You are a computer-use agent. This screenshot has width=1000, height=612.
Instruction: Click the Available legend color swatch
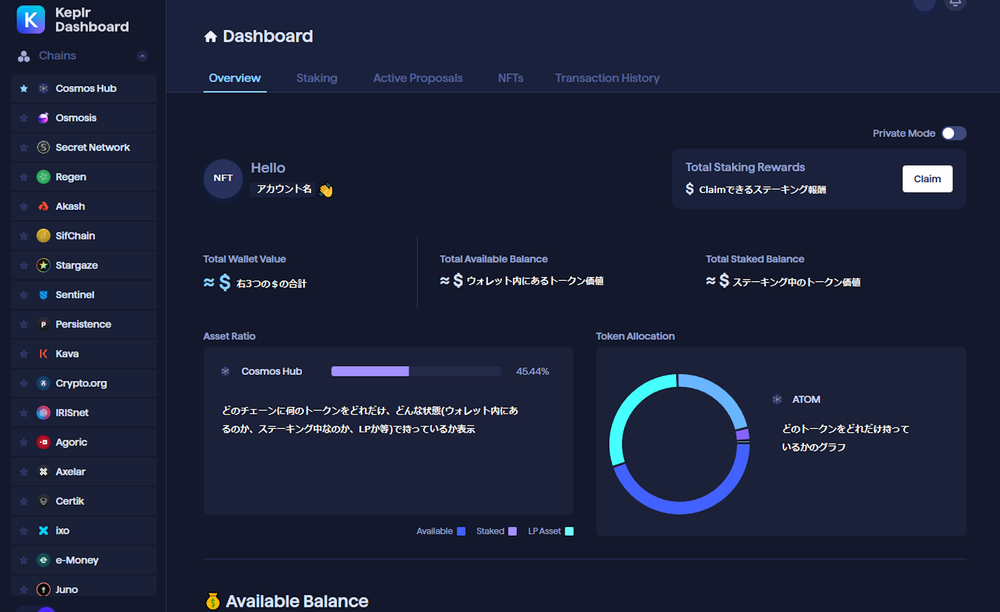[461, 531]
